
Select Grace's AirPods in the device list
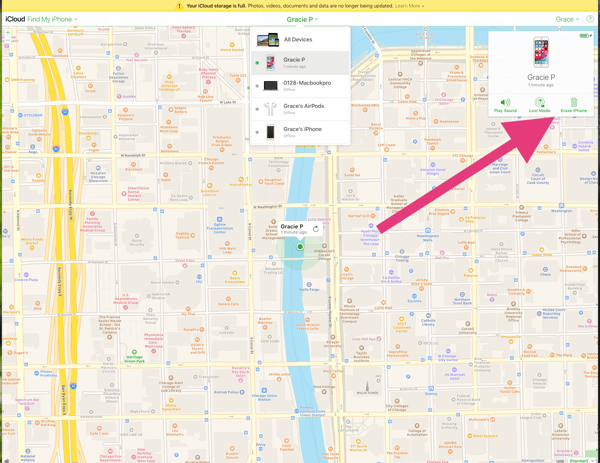[300, 109]
